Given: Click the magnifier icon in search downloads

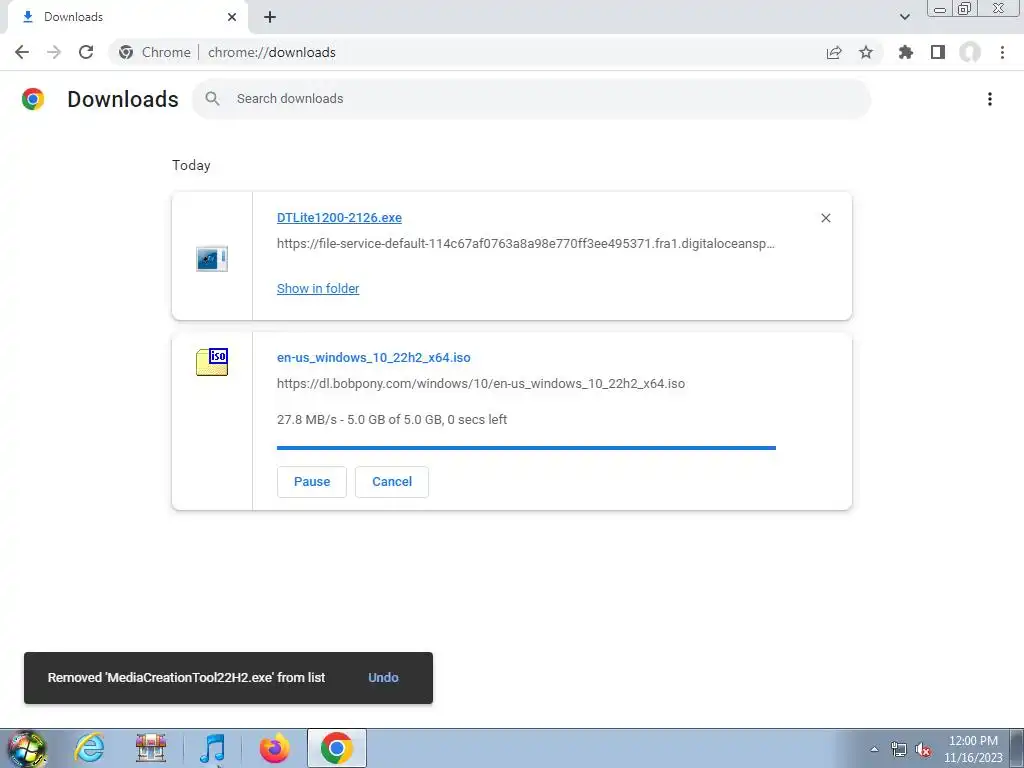Looking at the screenshot, I should (212, 99).
